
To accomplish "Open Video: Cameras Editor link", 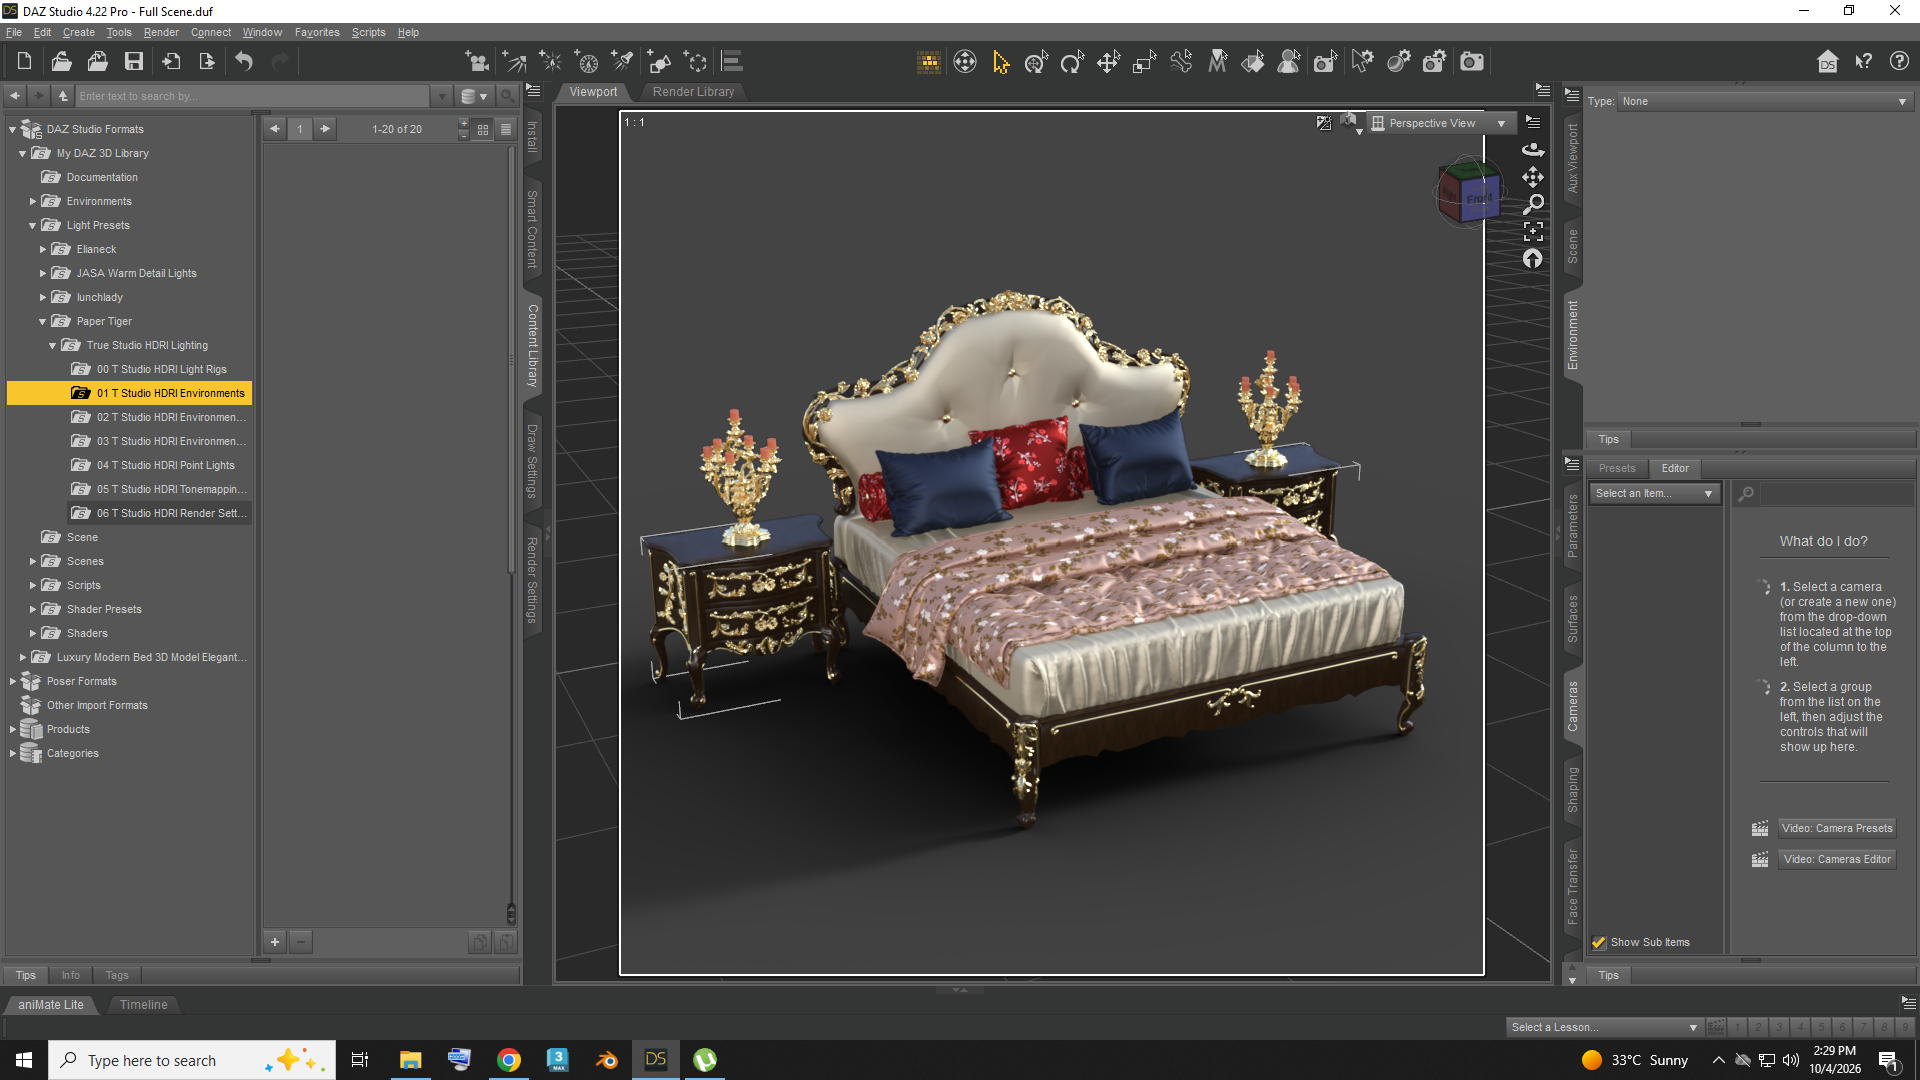I will pyautogui.click(x=1837, y=859).
